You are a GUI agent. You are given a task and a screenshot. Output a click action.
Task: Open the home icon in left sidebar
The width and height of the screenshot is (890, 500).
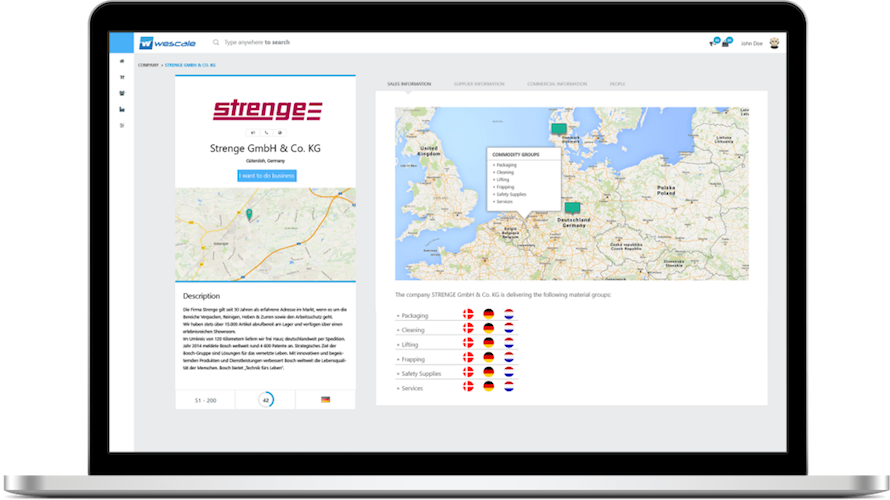121,61
